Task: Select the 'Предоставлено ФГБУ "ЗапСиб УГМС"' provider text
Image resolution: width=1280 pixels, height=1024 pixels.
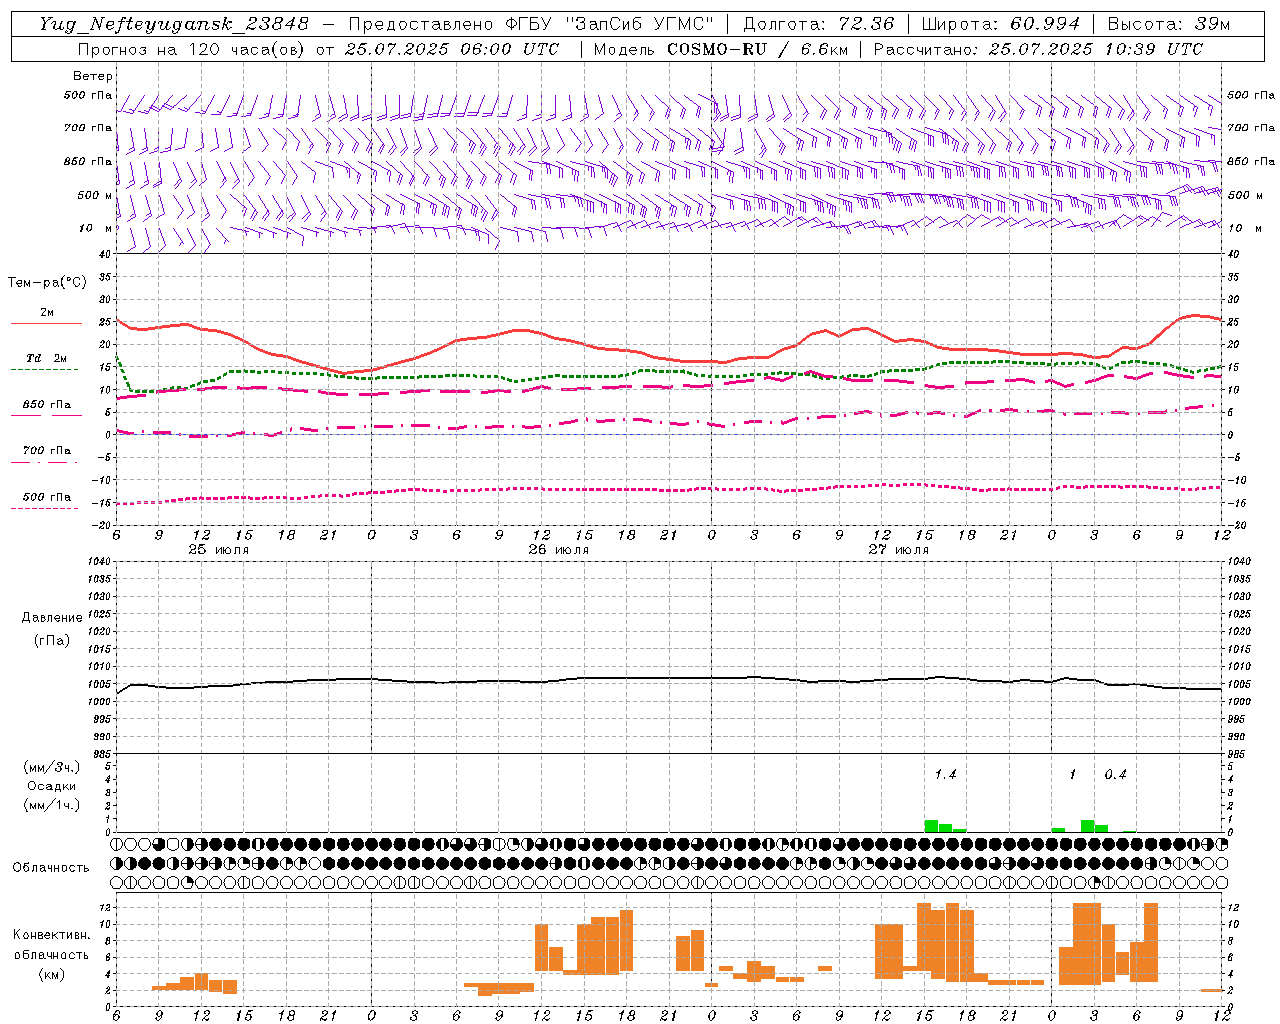Action: coord(531,24)
